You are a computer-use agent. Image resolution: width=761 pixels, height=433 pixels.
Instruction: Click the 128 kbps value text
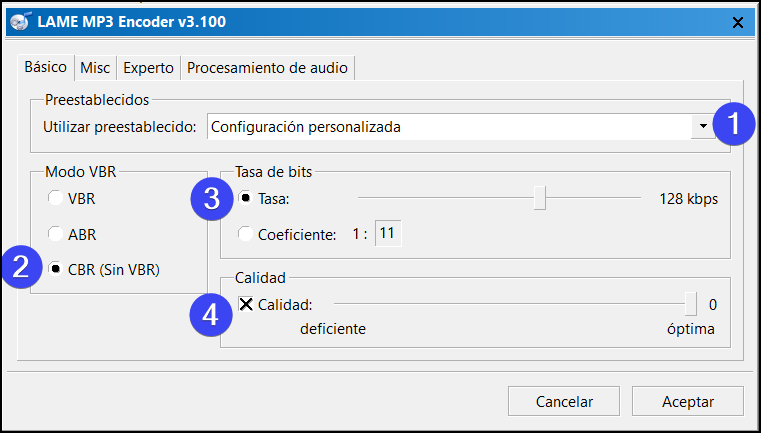688,199
